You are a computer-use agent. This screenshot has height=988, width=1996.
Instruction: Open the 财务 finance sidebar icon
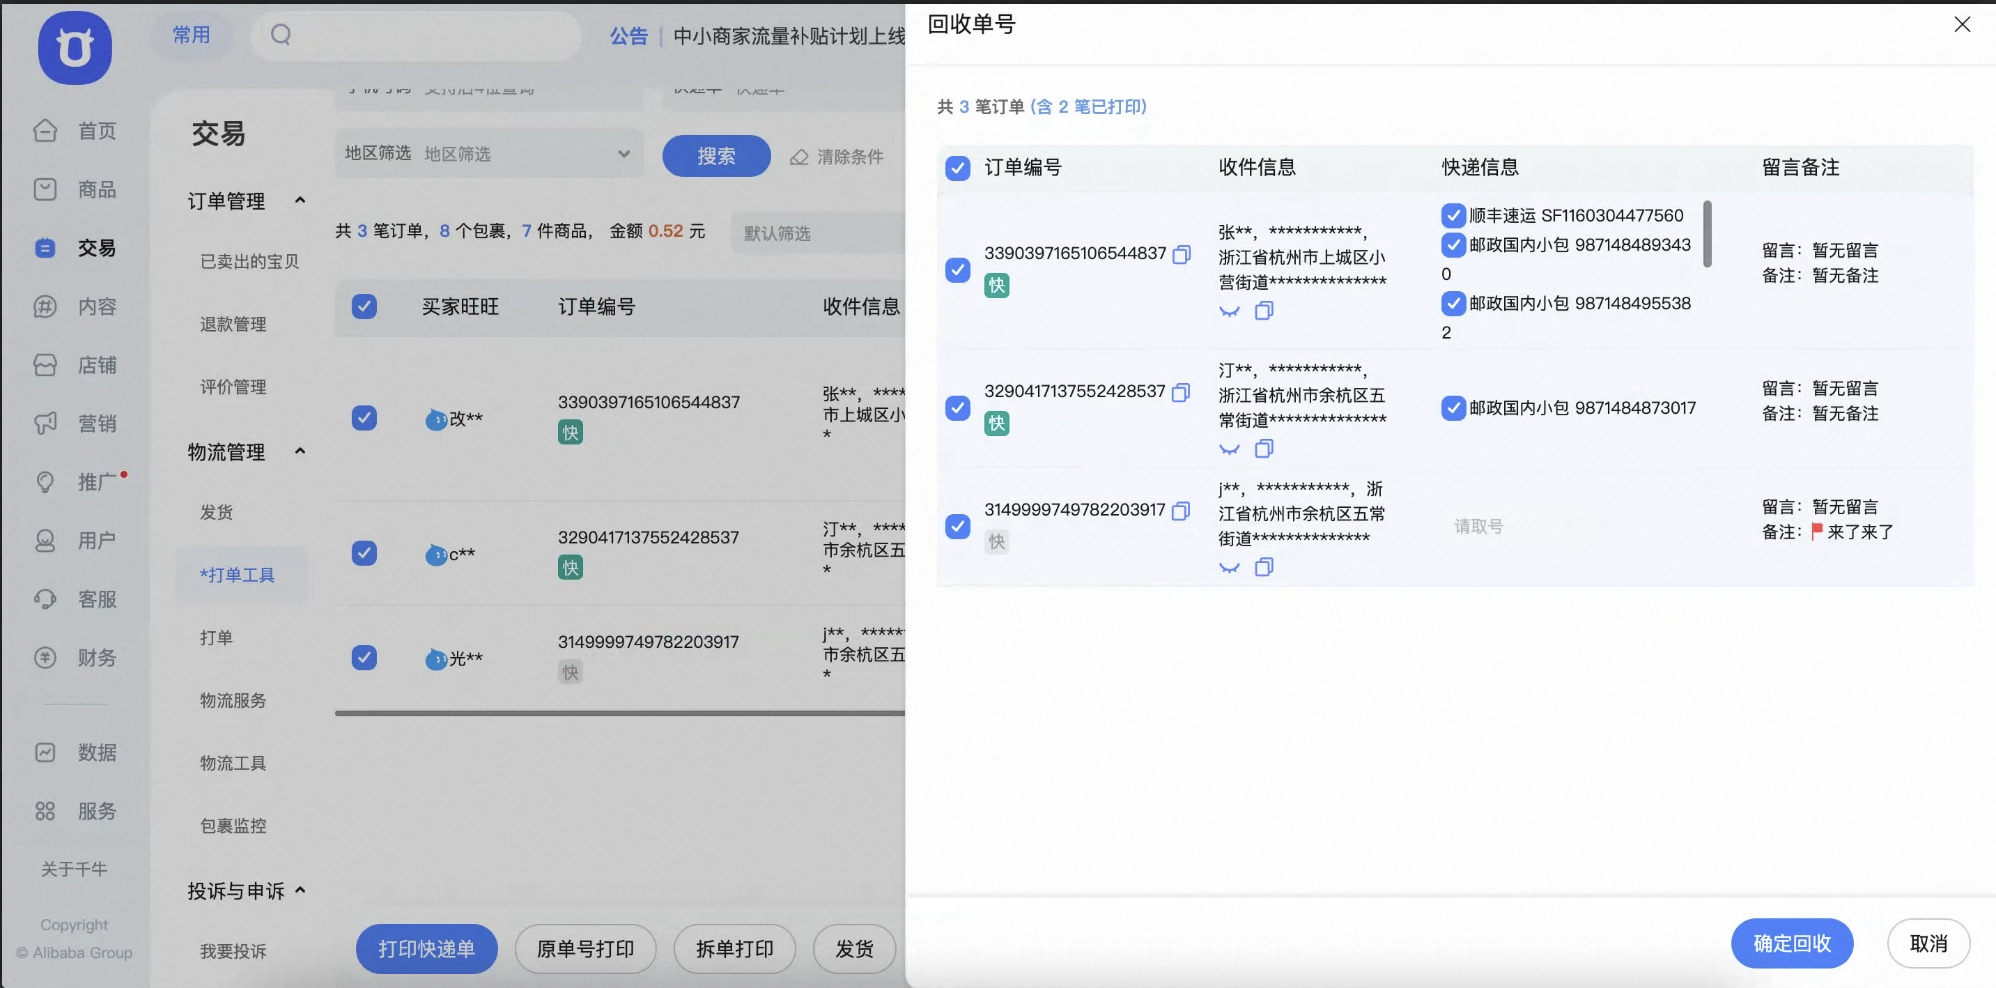coord(45,657)
